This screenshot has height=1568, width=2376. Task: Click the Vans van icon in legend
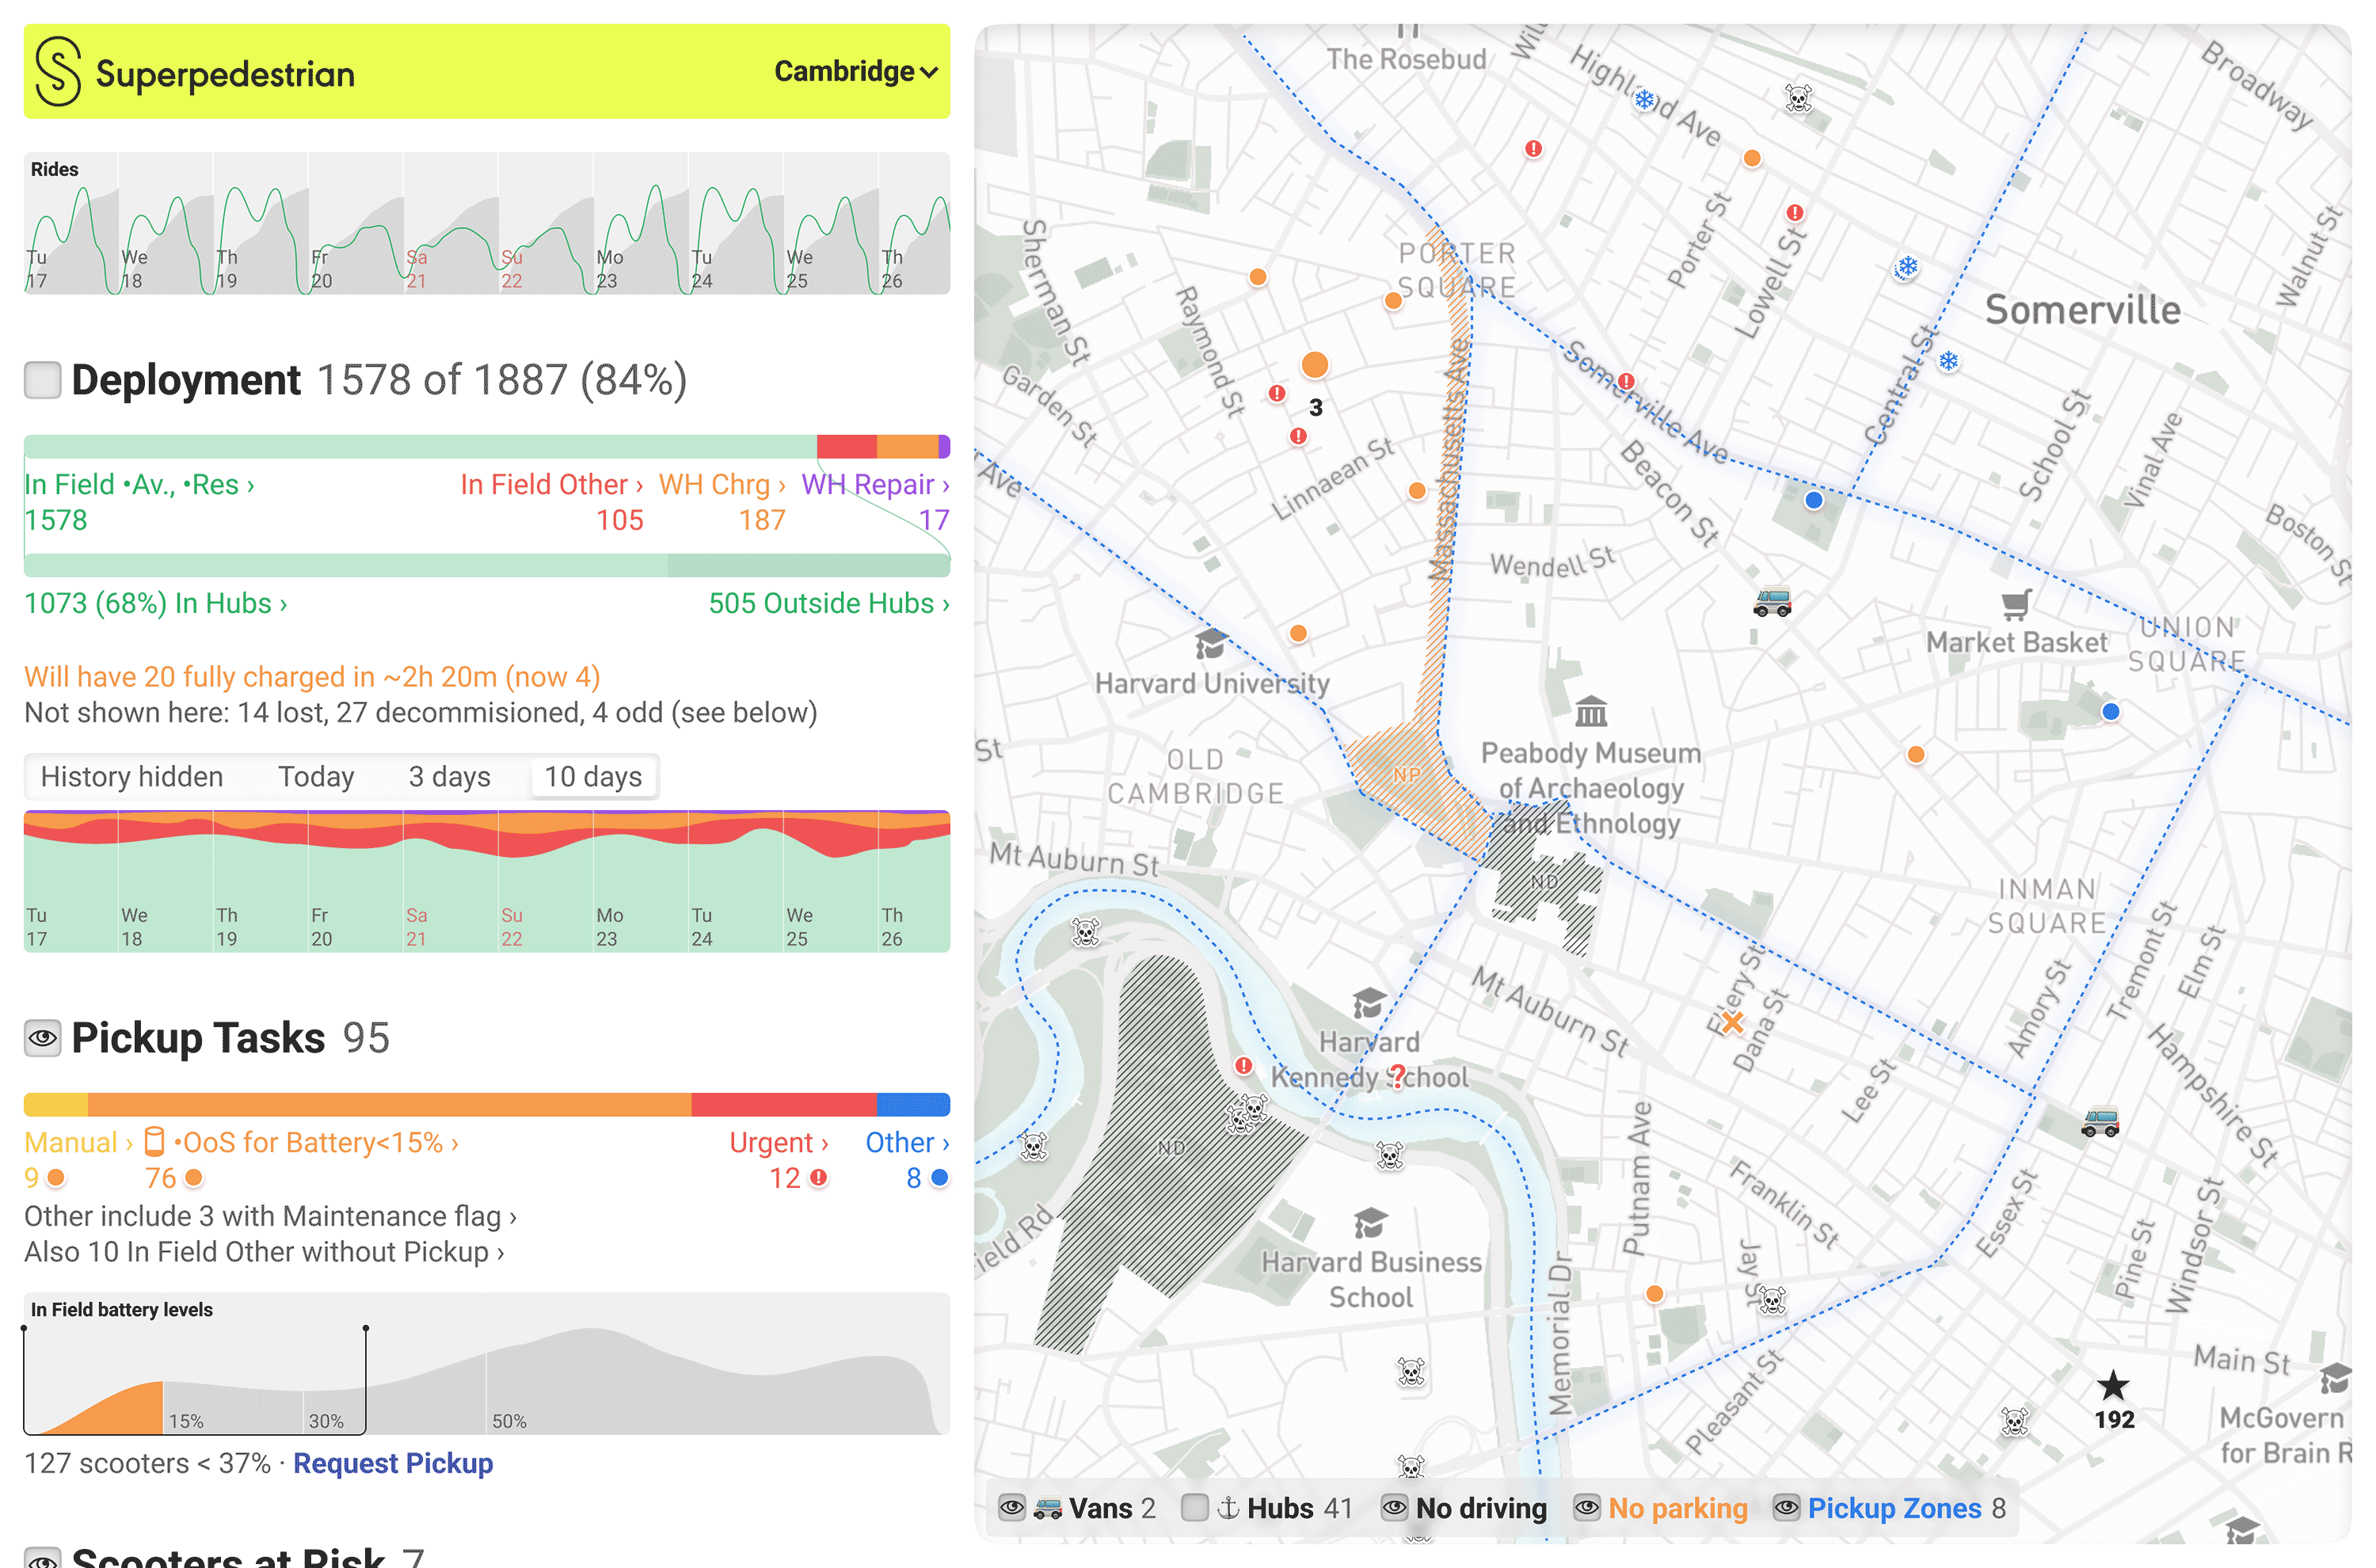click(1047, 1508)
